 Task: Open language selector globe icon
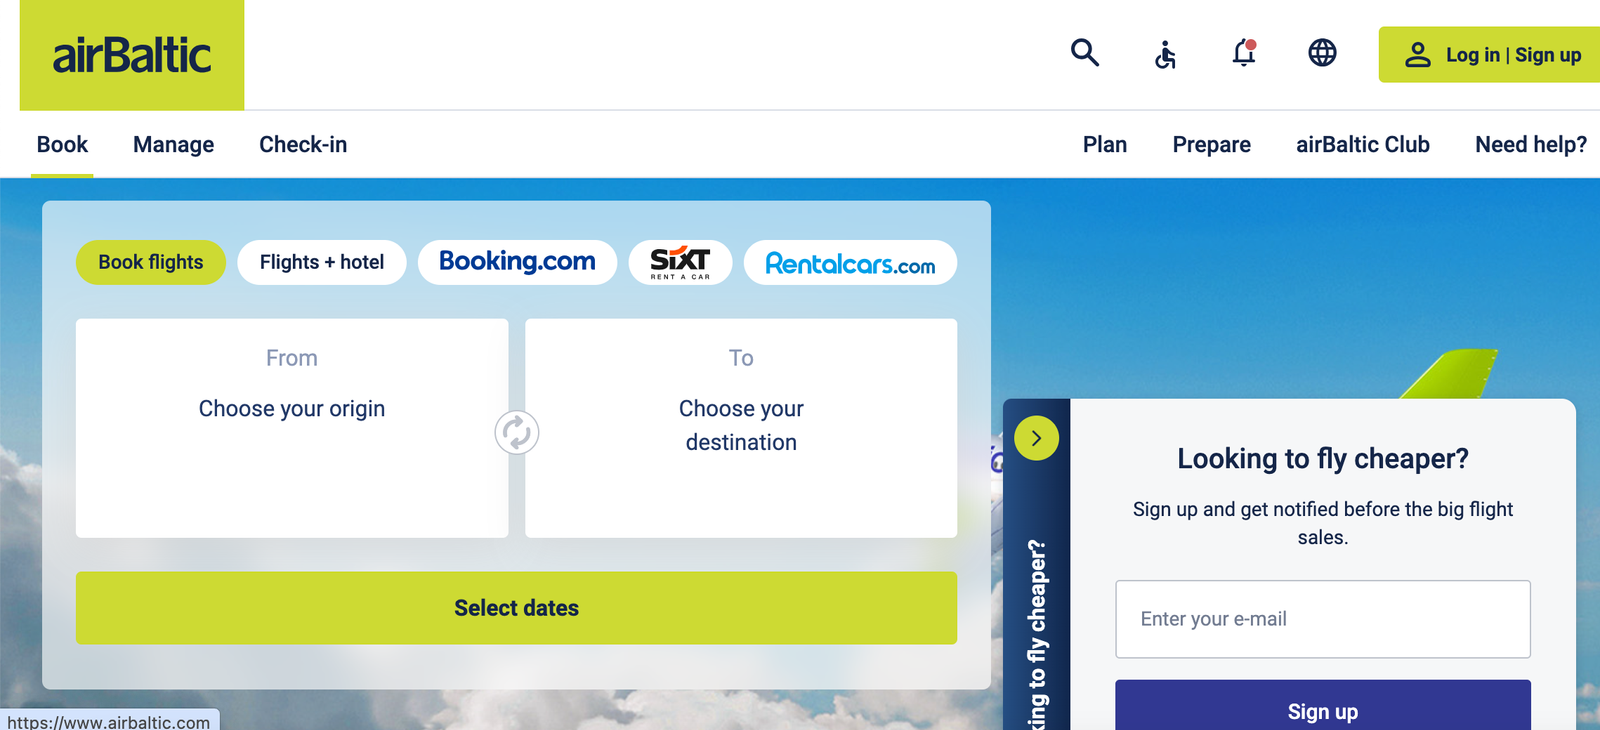[x=1322, y=53]
